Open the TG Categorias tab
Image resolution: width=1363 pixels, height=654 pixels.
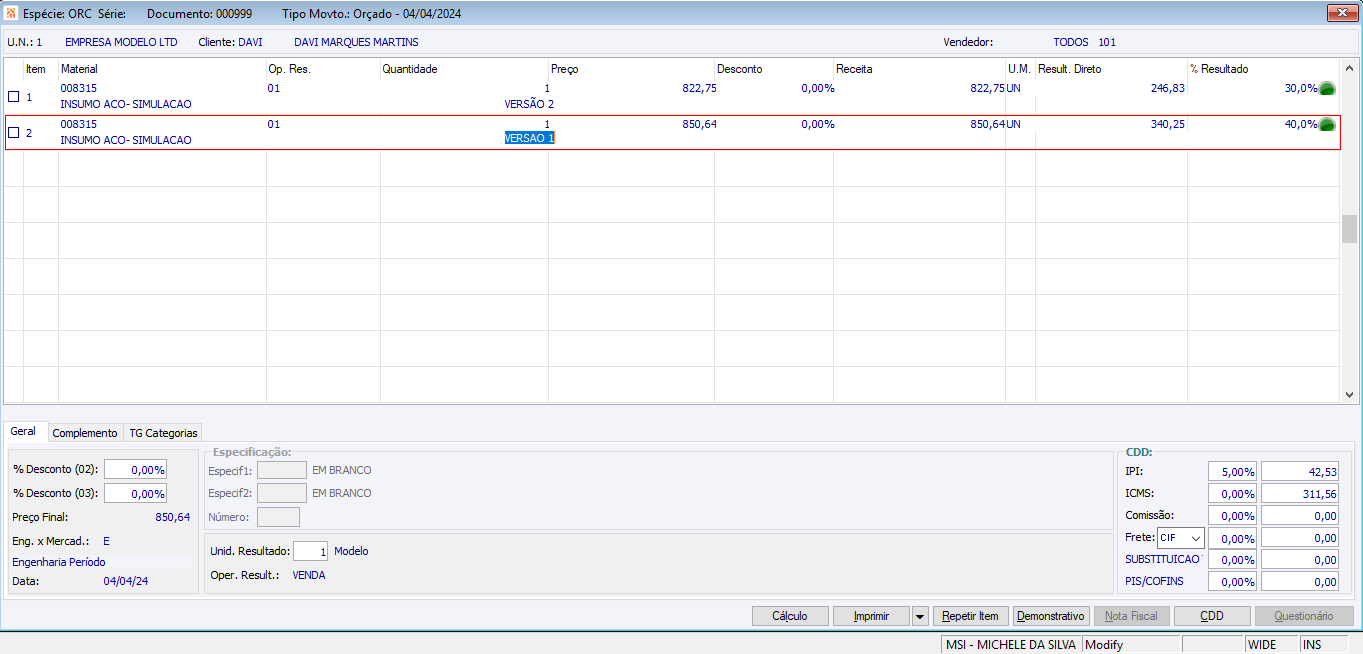click(x=163, y=433)
